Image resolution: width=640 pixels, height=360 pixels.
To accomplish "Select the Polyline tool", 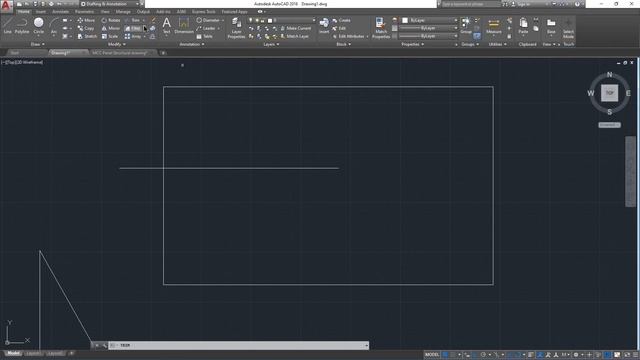I will 22,25.
